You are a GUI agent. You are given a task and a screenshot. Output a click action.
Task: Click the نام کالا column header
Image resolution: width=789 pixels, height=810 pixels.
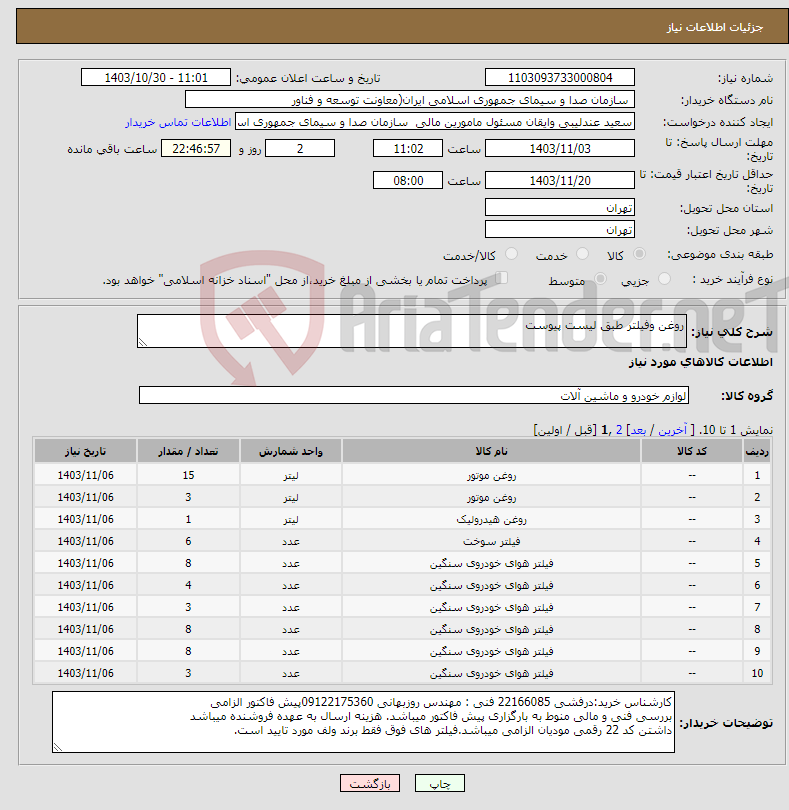(x=491, y=451)
